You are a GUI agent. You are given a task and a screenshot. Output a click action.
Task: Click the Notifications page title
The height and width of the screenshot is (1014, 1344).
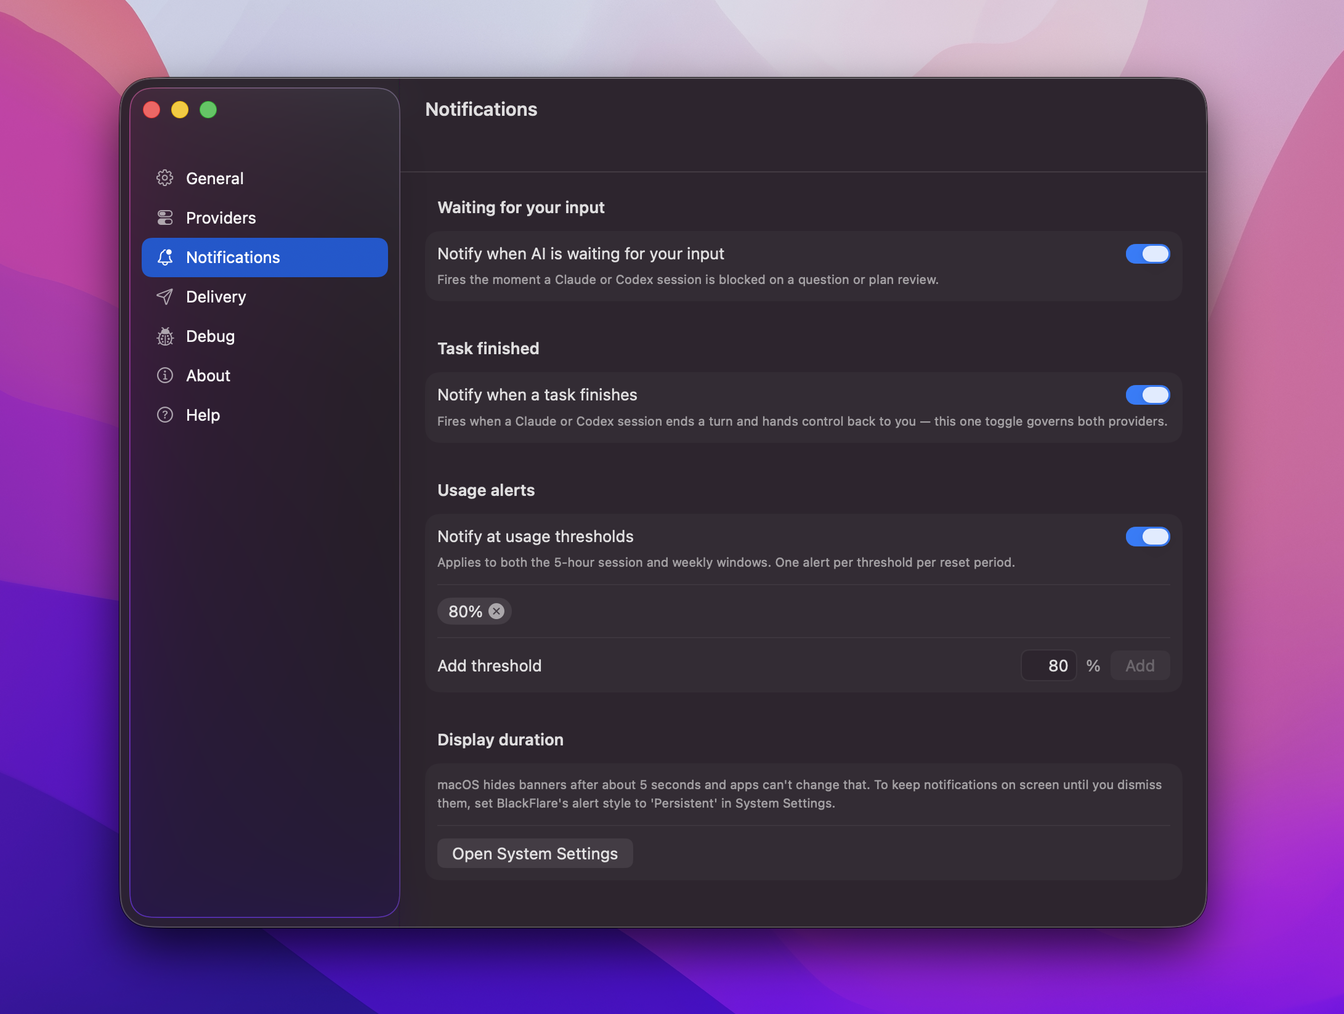[481, 109]
